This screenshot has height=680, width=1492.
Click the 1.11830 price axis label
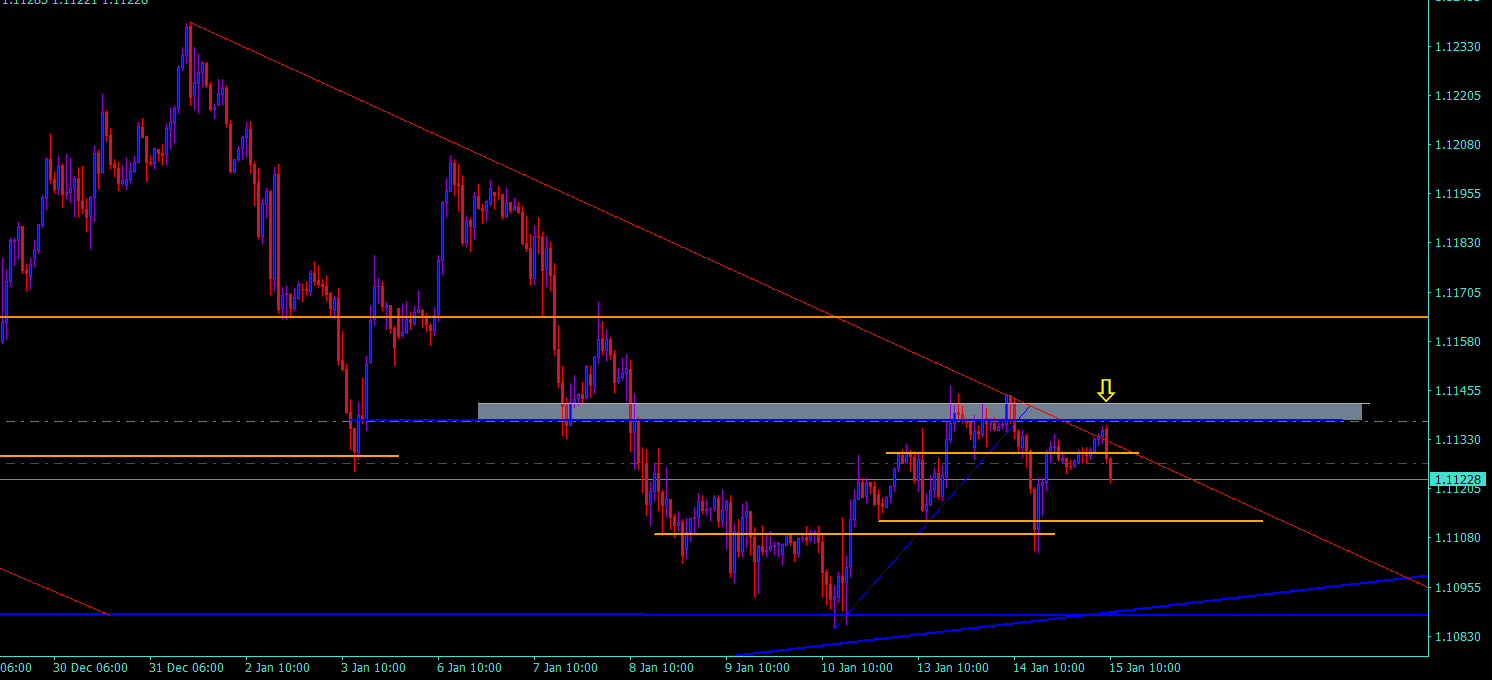pyautogui.click(x=1459, y=243)
